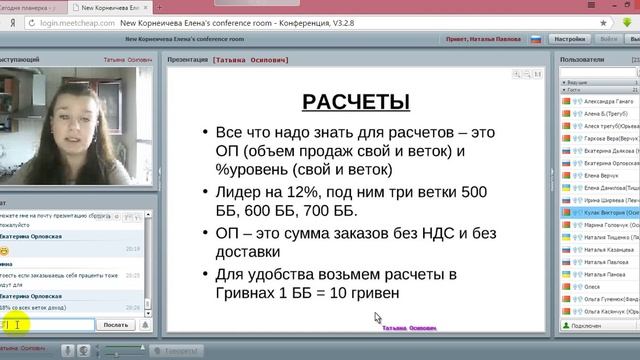Screen dimensions: 640x360
Task: Click chat message time 20:19
Action: (133, 249)
